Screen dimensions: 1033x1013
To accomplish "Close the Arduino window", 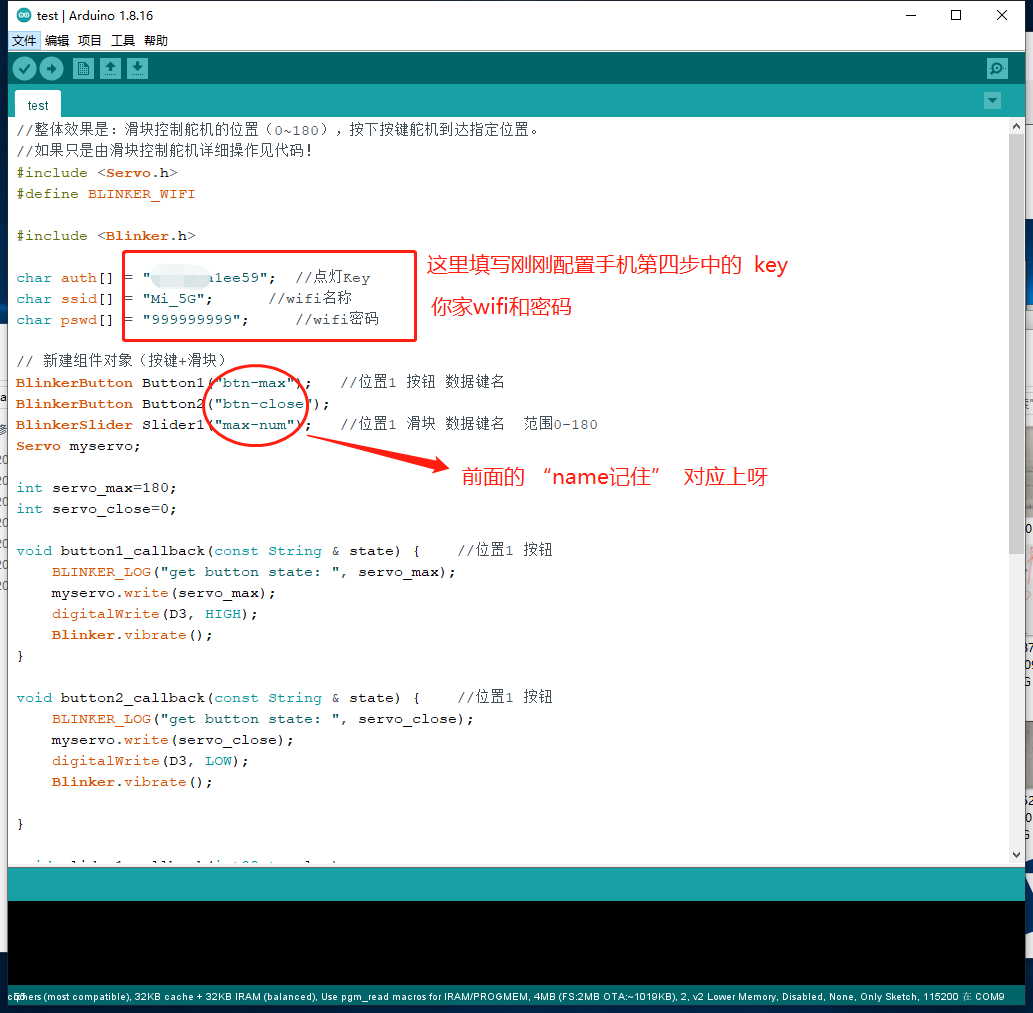I will (1002, 15).
